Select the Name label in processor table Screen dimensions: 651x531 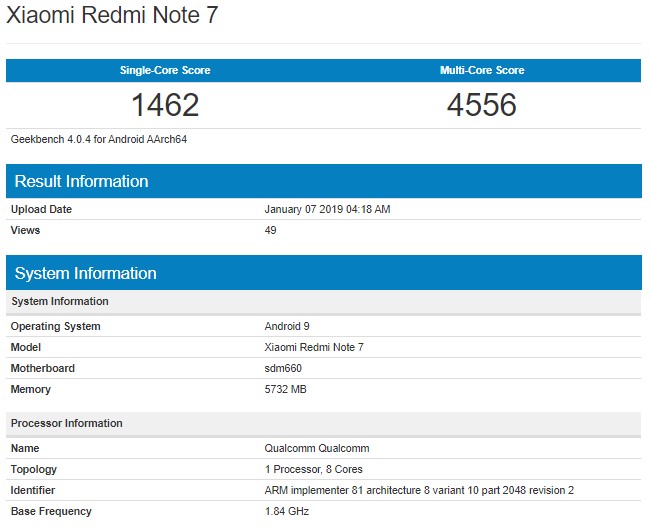point(25,448)
